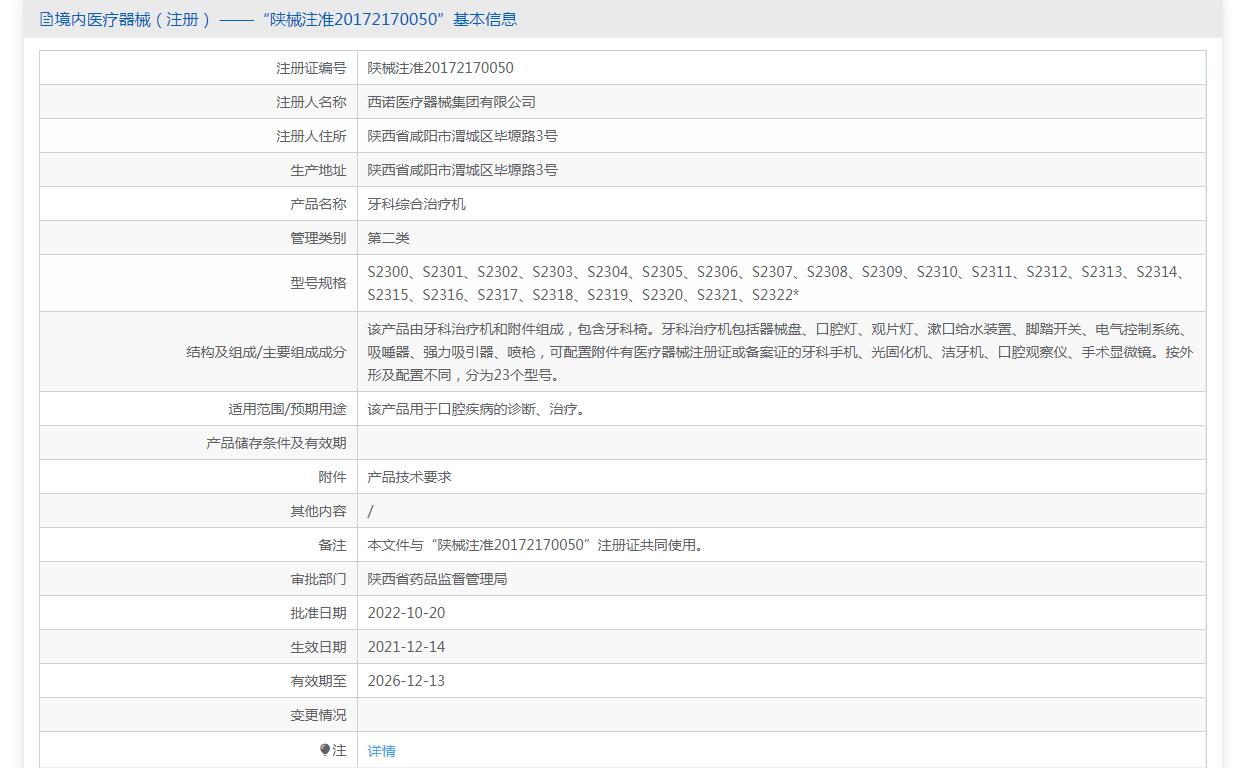Click the 注册人住所 label
The width and height of the screenshot is (1252, 768).
click(311, 136)
